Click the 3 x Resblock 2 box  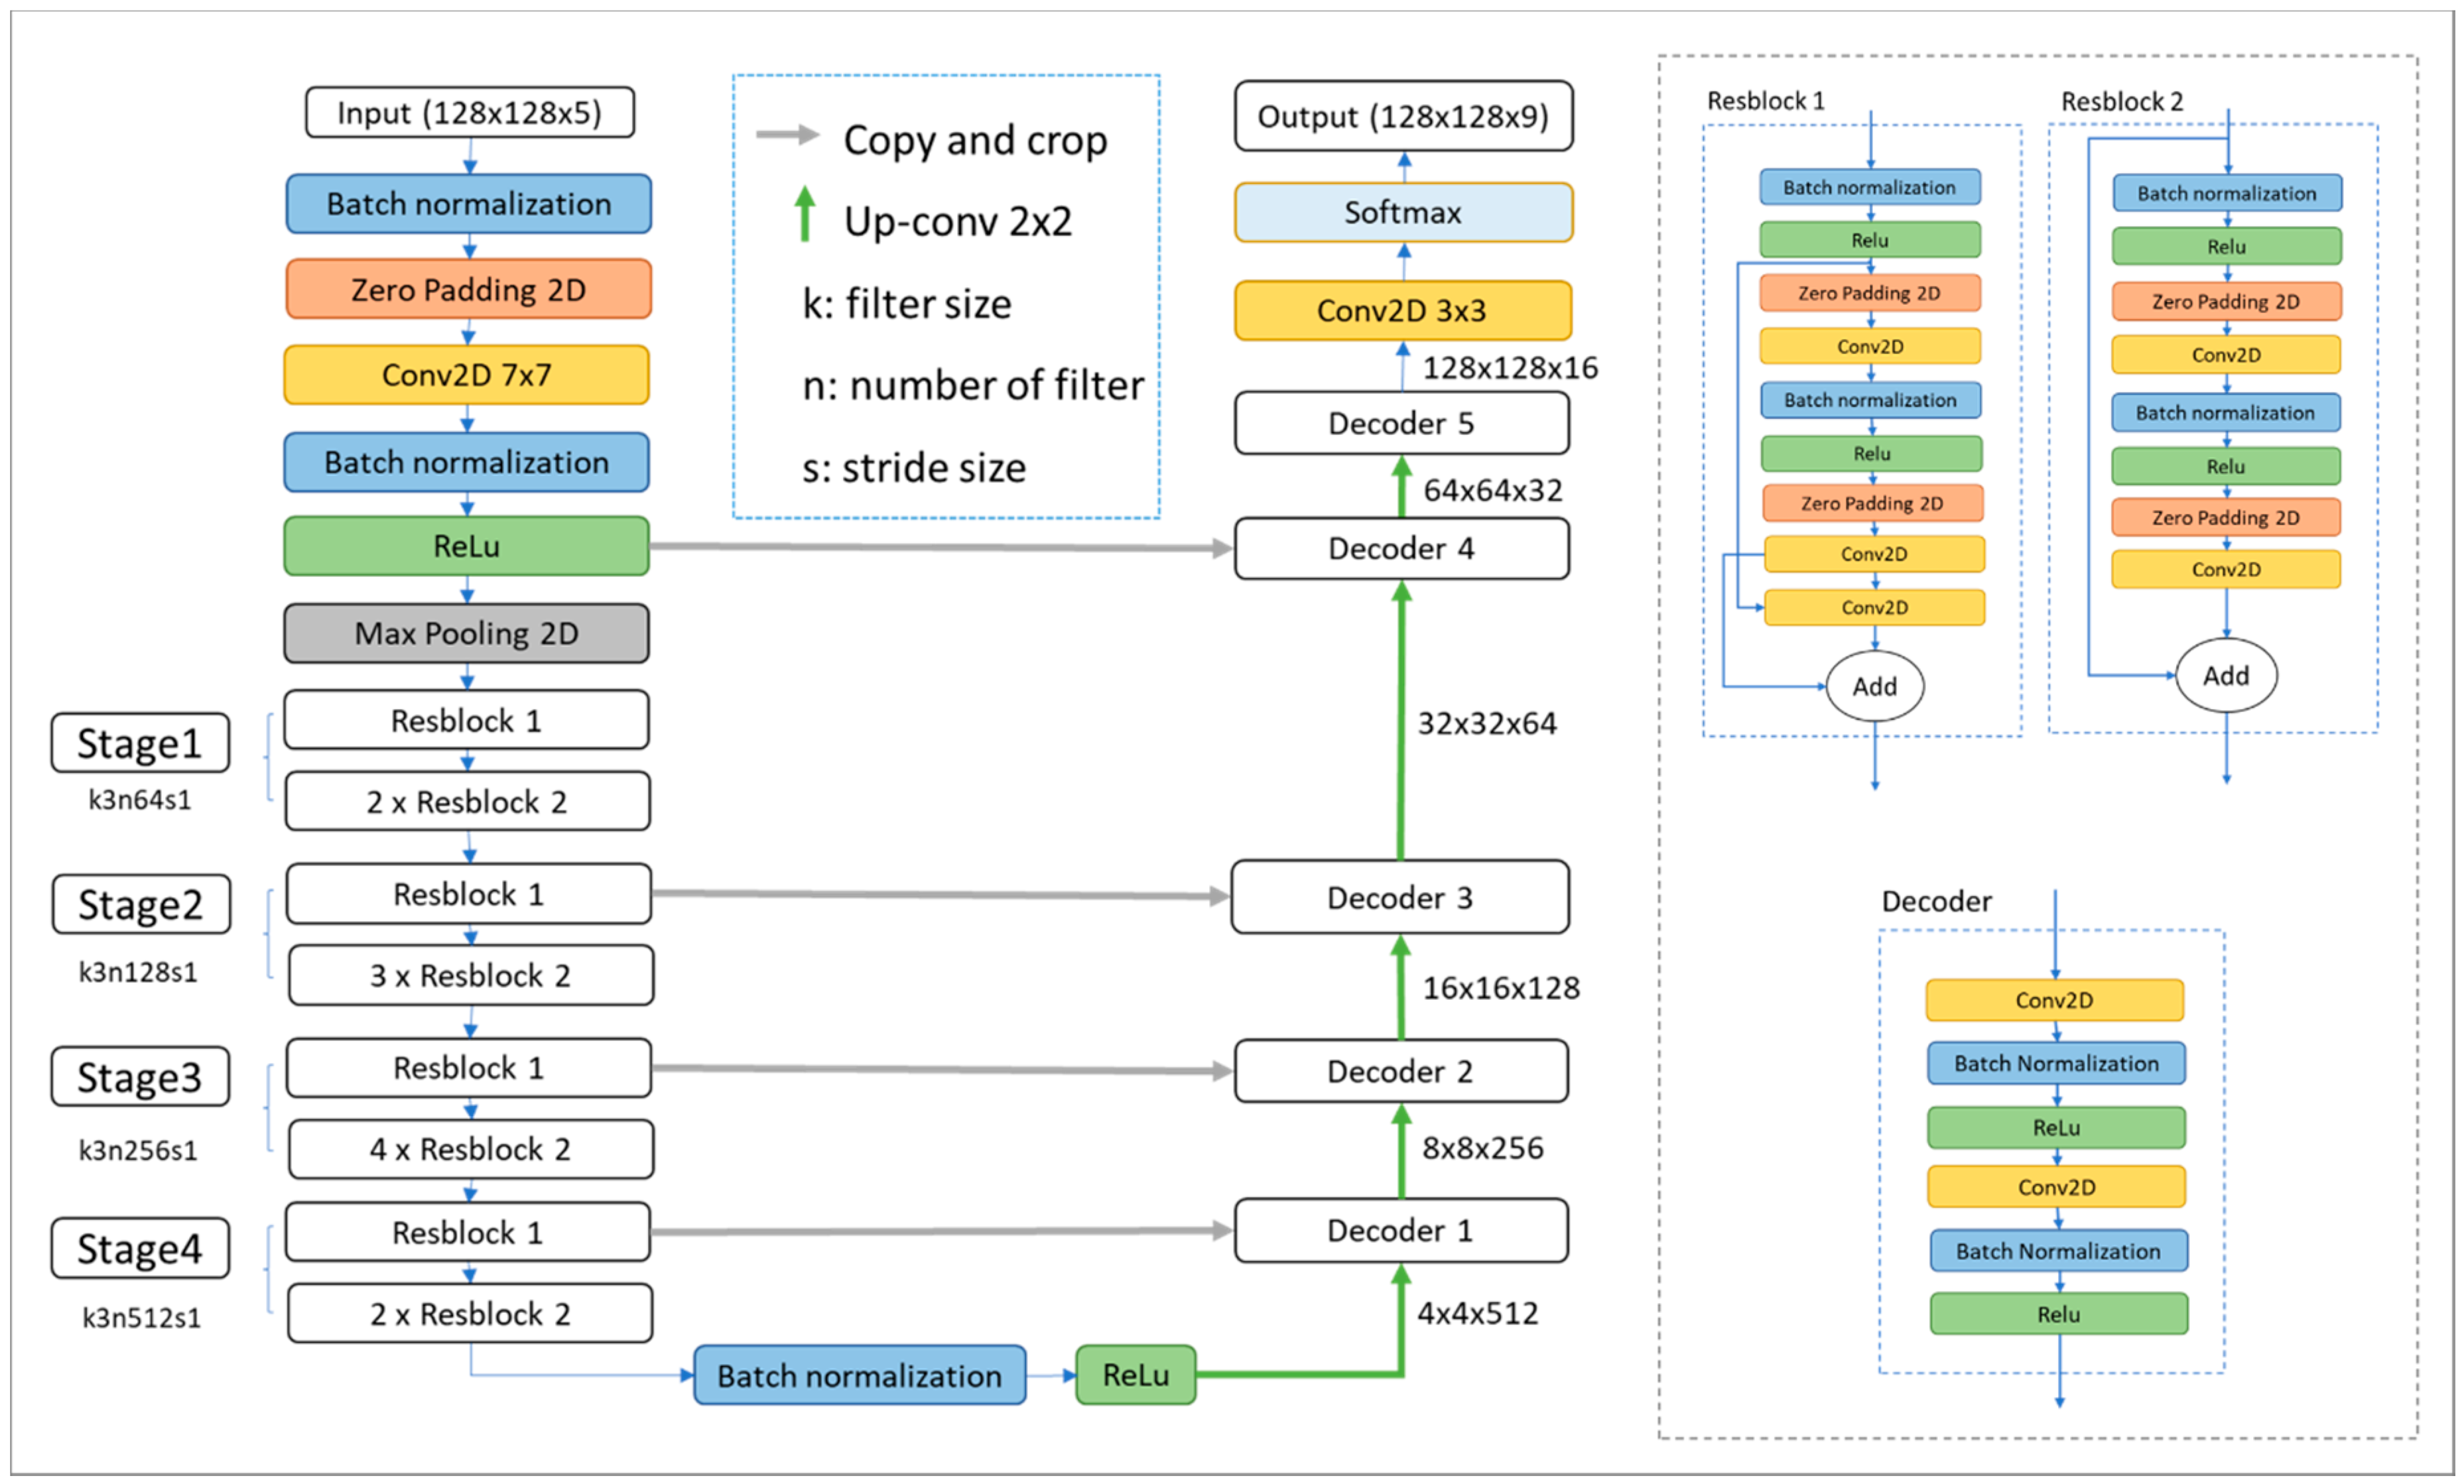pos(470,975)
